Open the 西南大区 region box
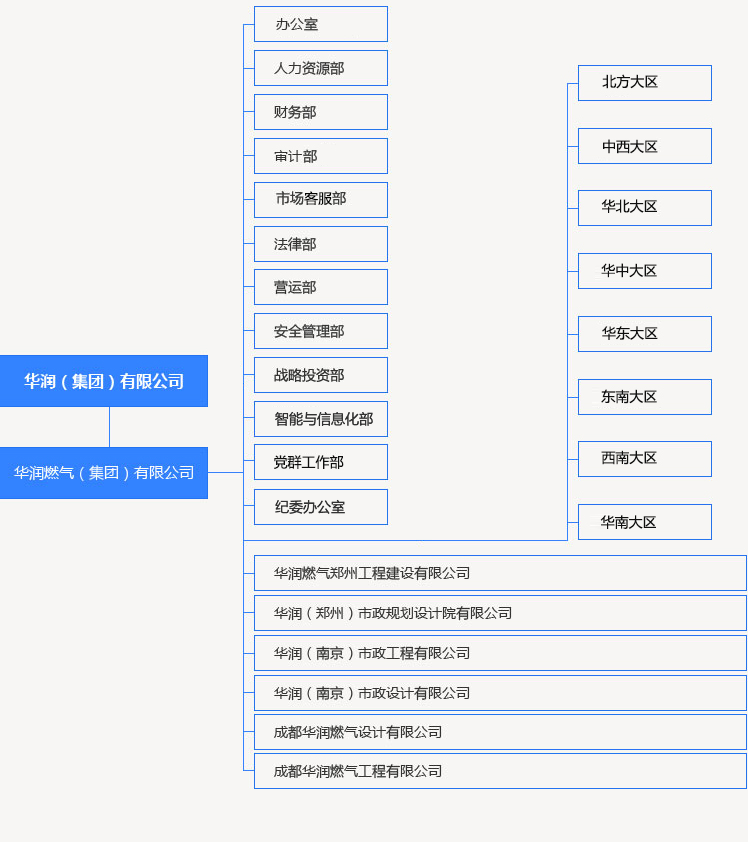 [645, 459]
